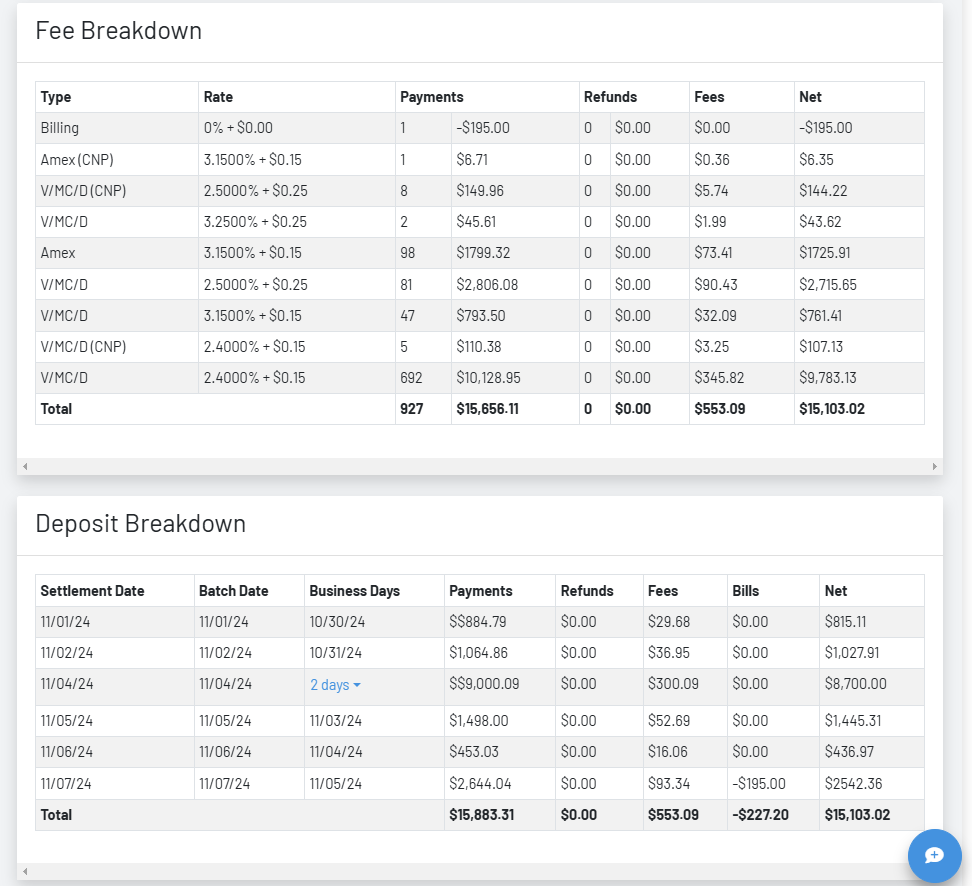Screen dimensions: 972x886
Task: Click the Fee Breakdown scrollbar left arrow
Action: (x=25, y=466)
